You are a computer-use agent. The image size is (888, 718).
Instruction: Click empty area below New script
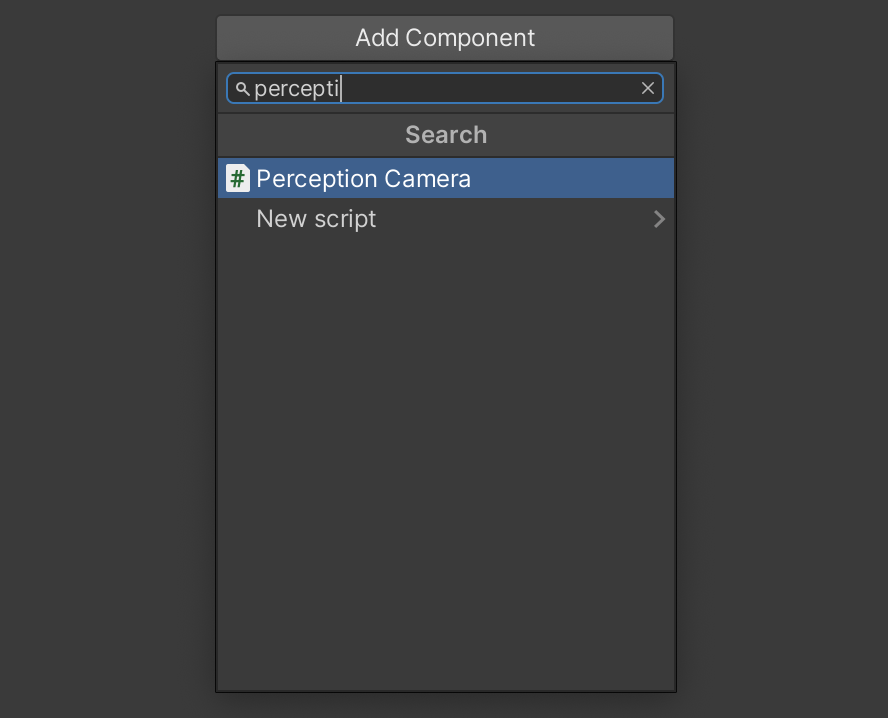[x=446, y=453]
